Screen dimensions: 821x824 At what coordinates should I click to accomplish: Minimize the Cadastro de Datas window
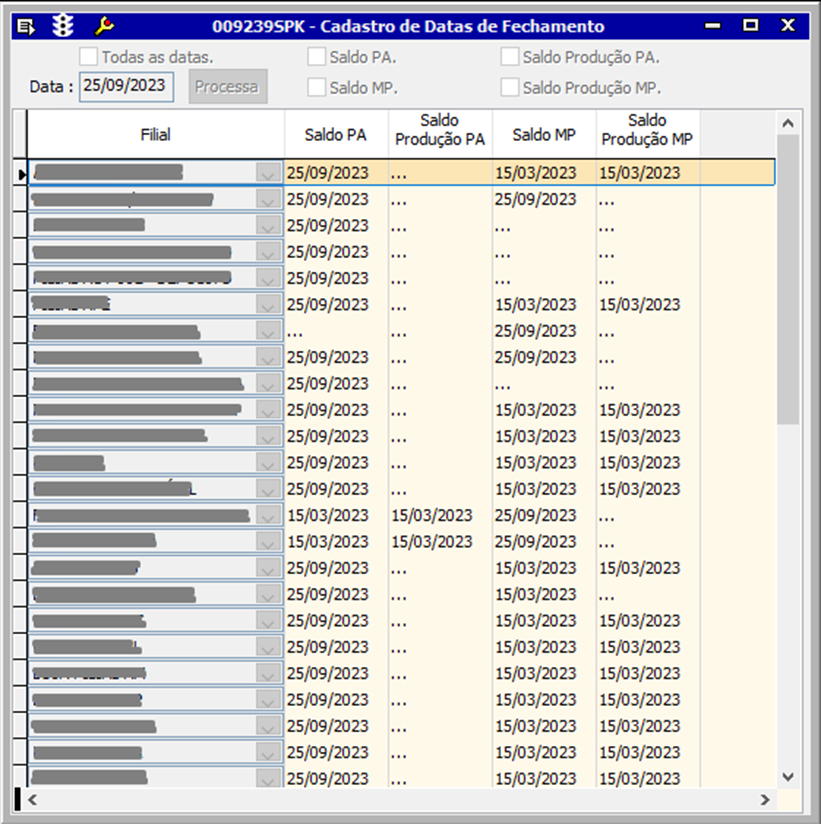click(713, 25)
